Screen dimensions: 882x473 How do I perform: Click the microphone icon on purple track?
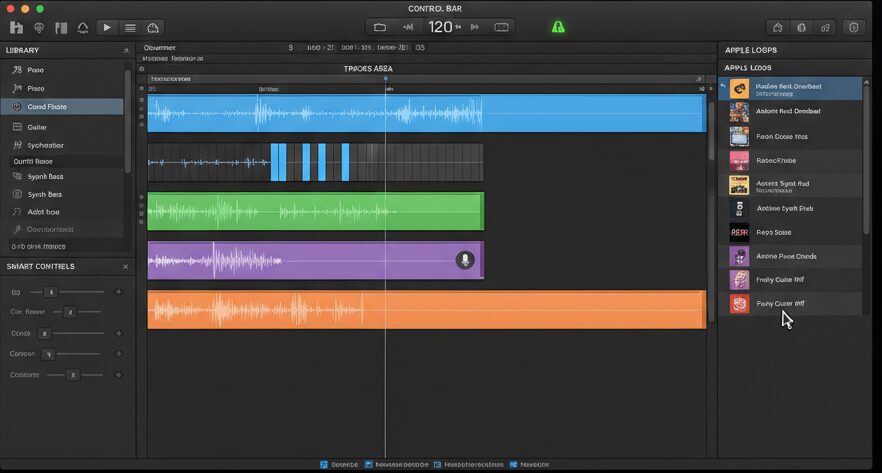[x=464, y=260]
